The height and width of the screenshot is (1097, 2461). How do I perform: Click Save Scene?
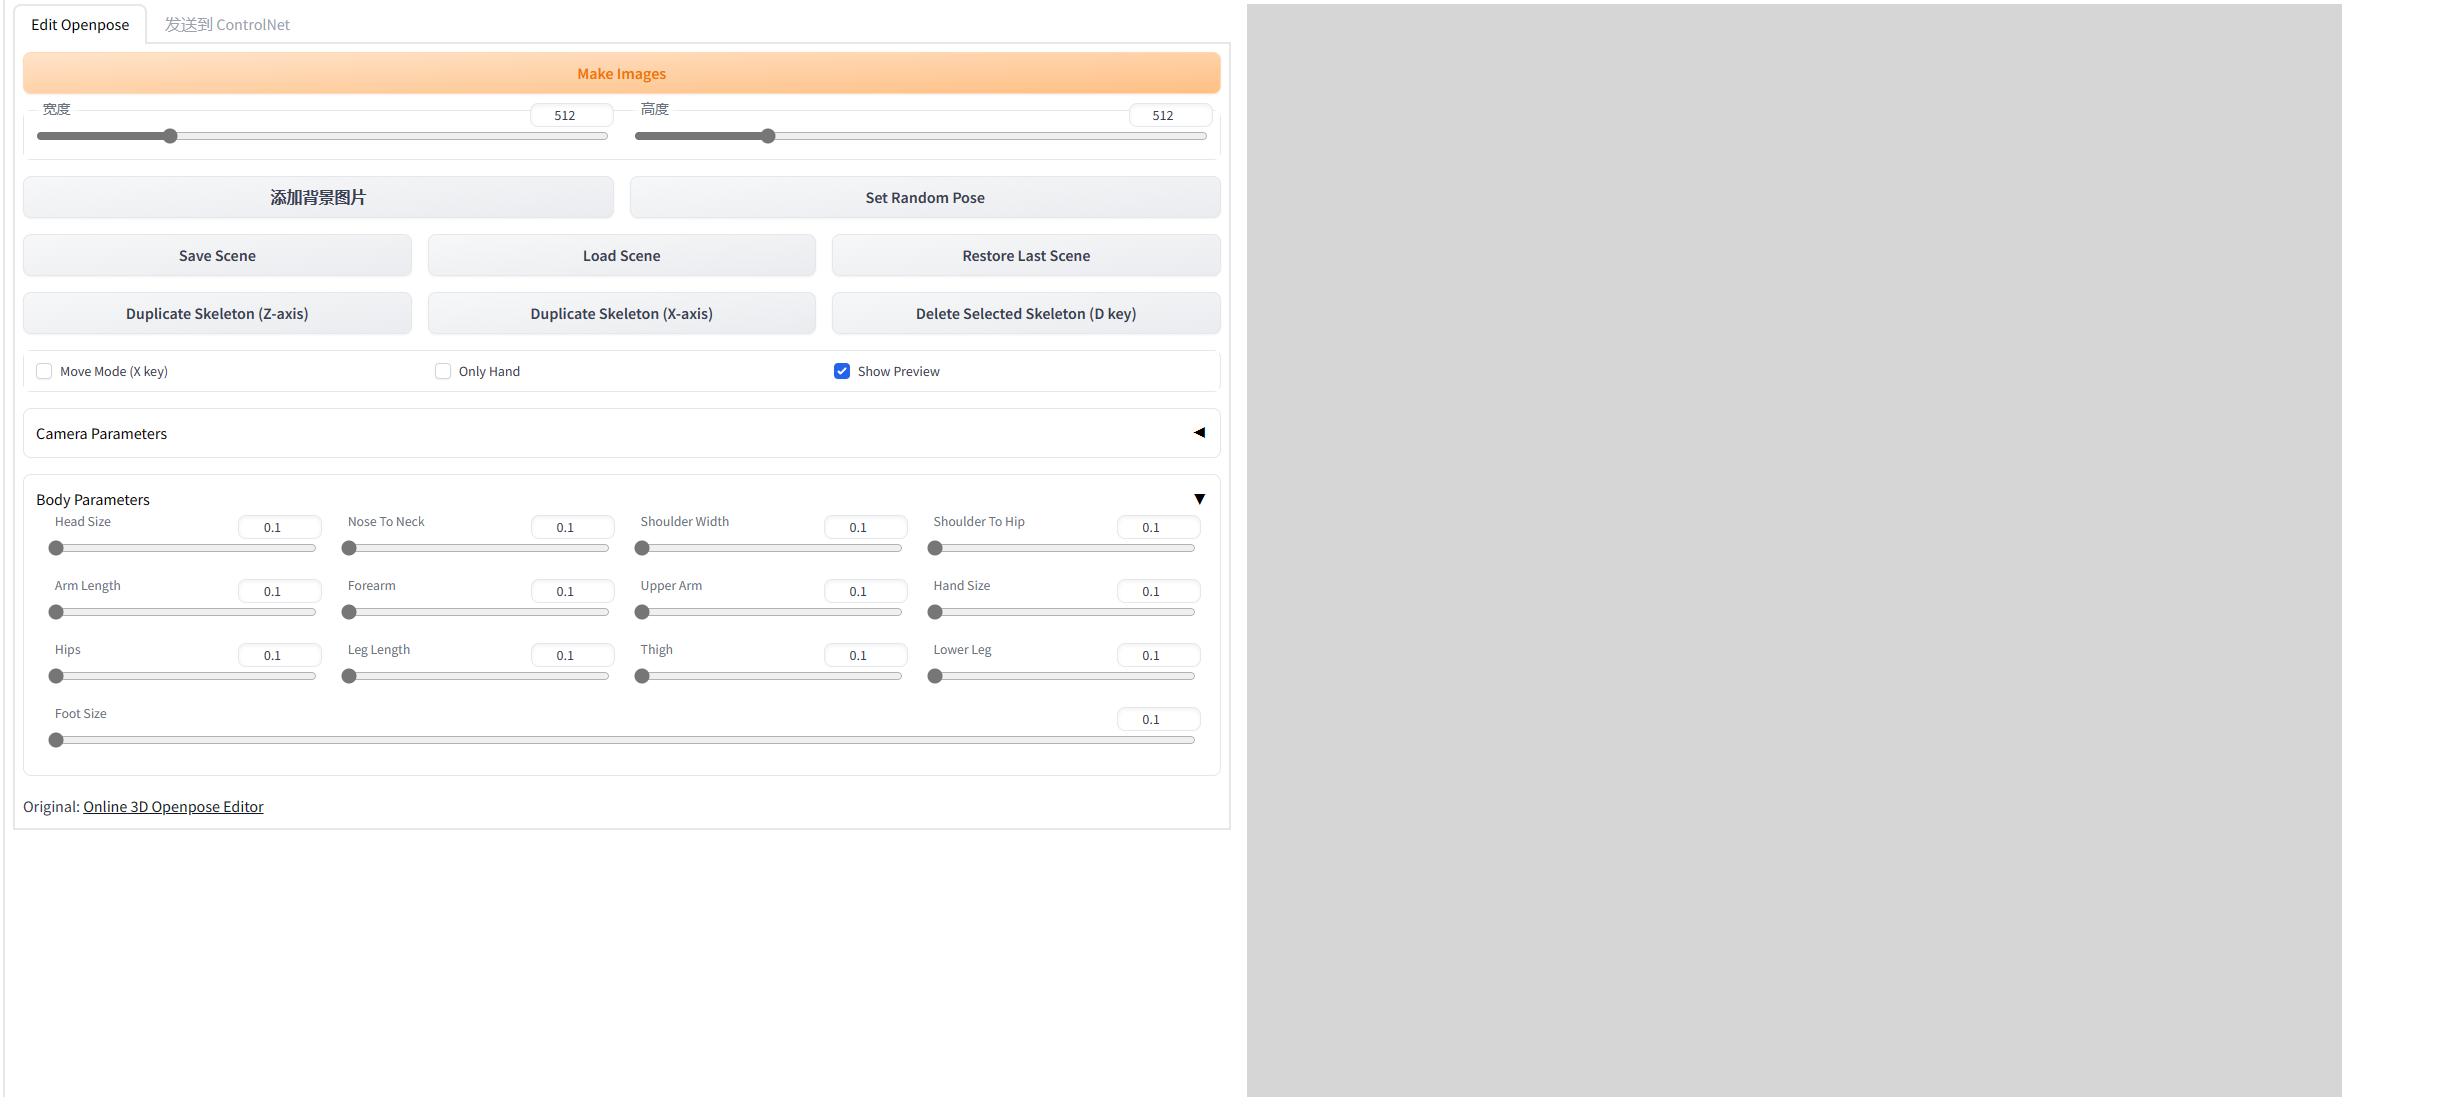click(x=216, y=255)
